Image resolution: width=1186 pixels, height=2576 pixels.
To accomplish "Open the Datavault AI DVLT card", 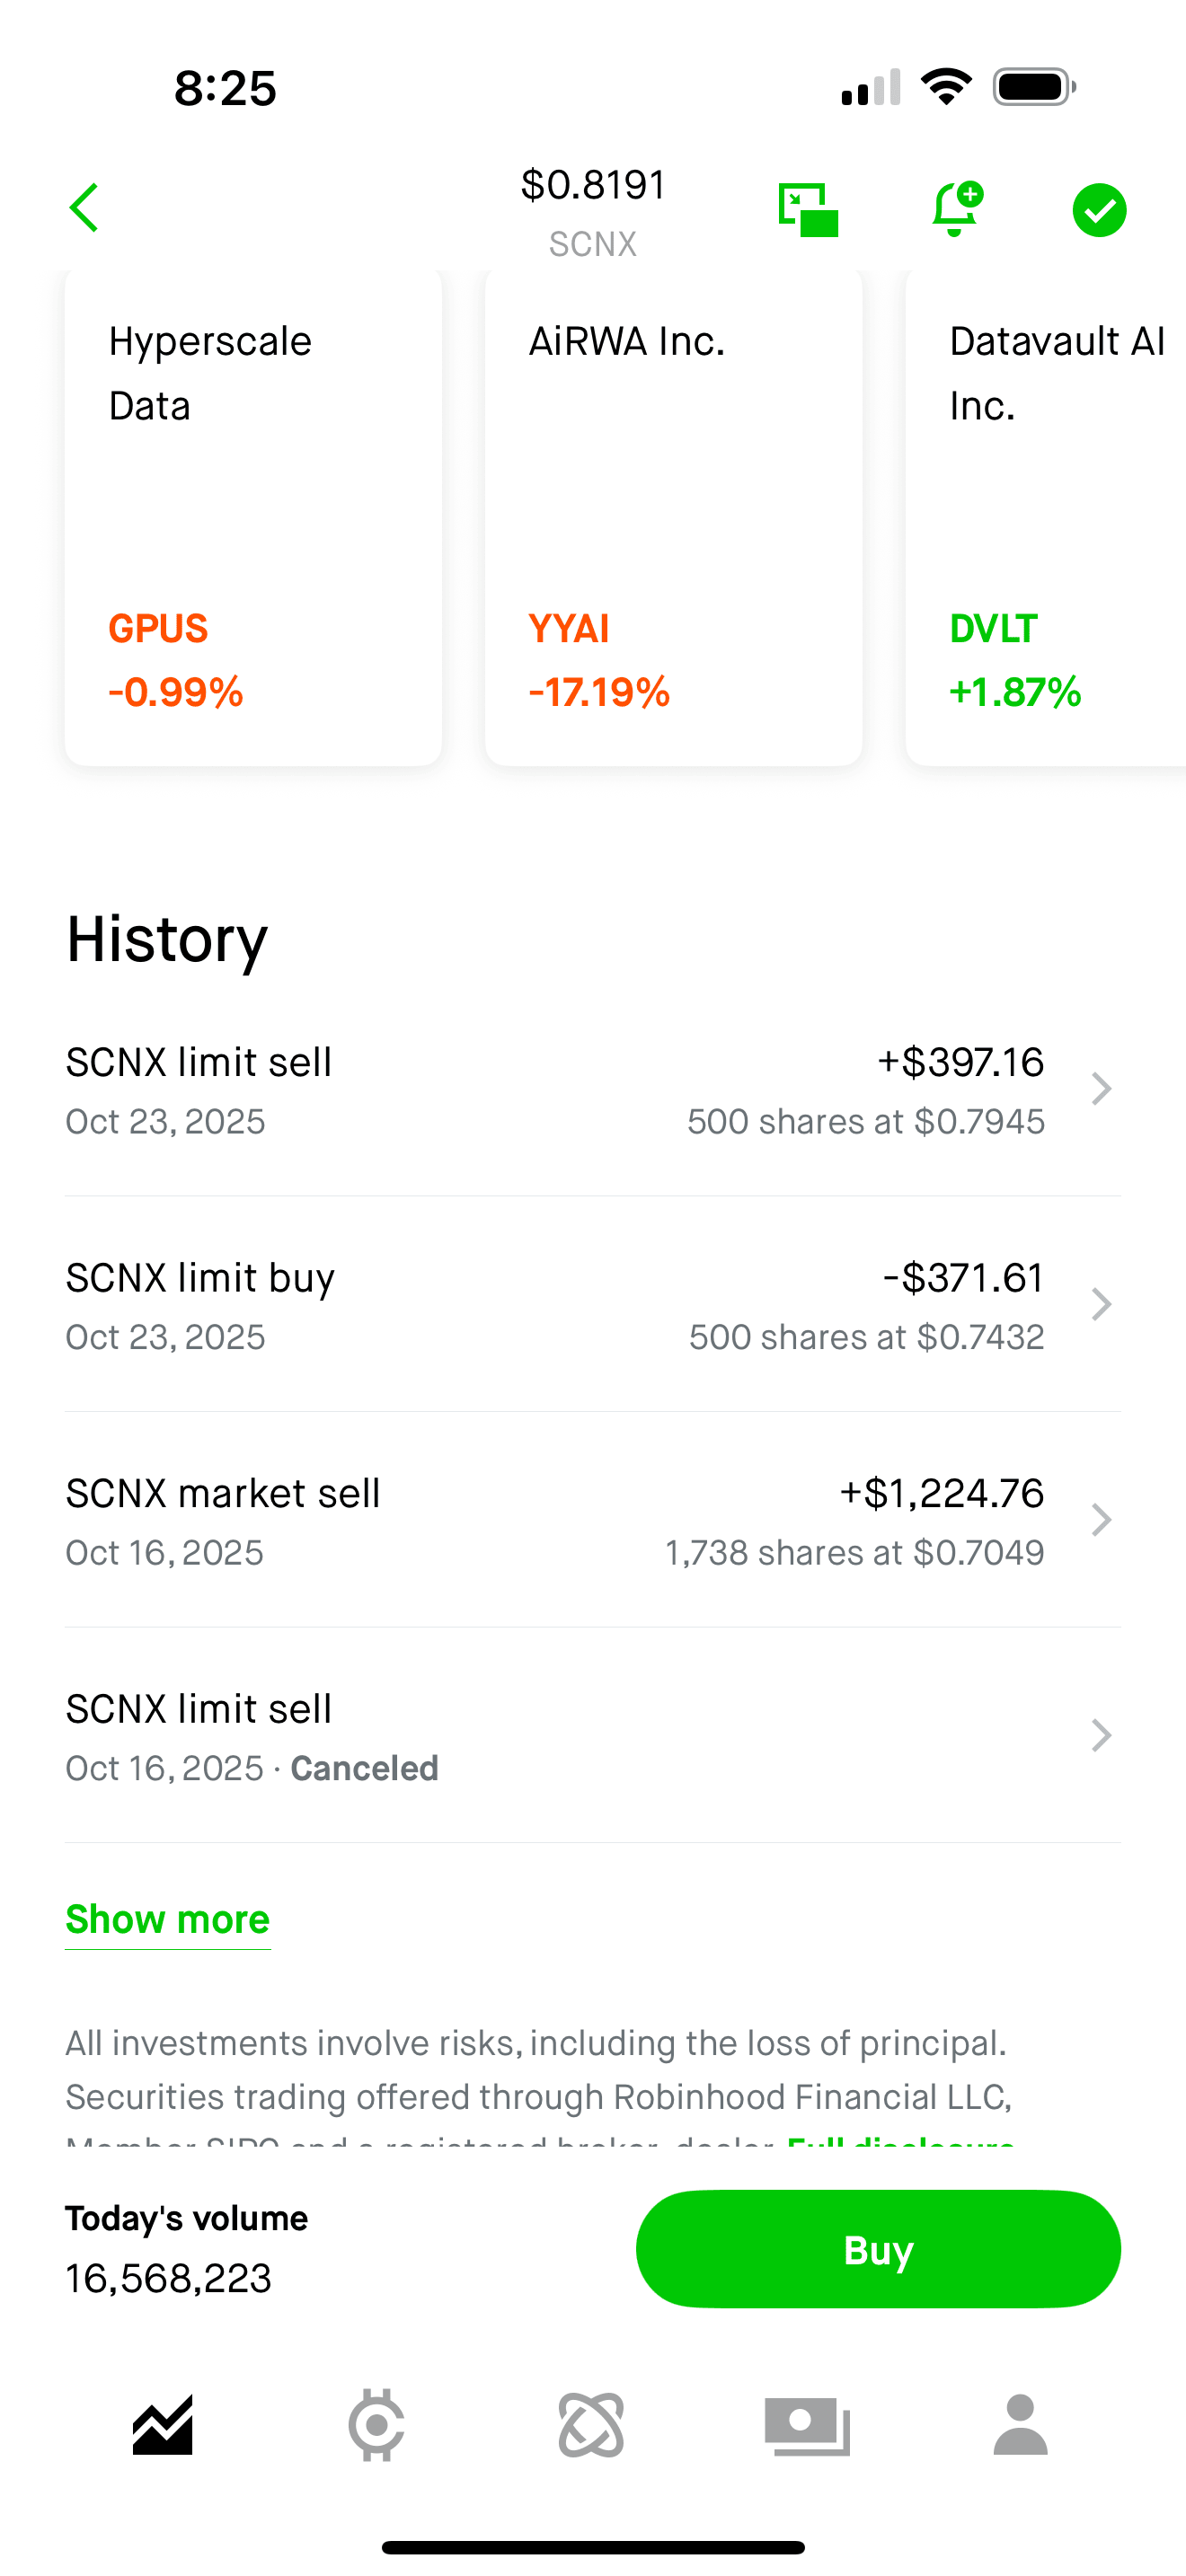I will point(1046,517).
